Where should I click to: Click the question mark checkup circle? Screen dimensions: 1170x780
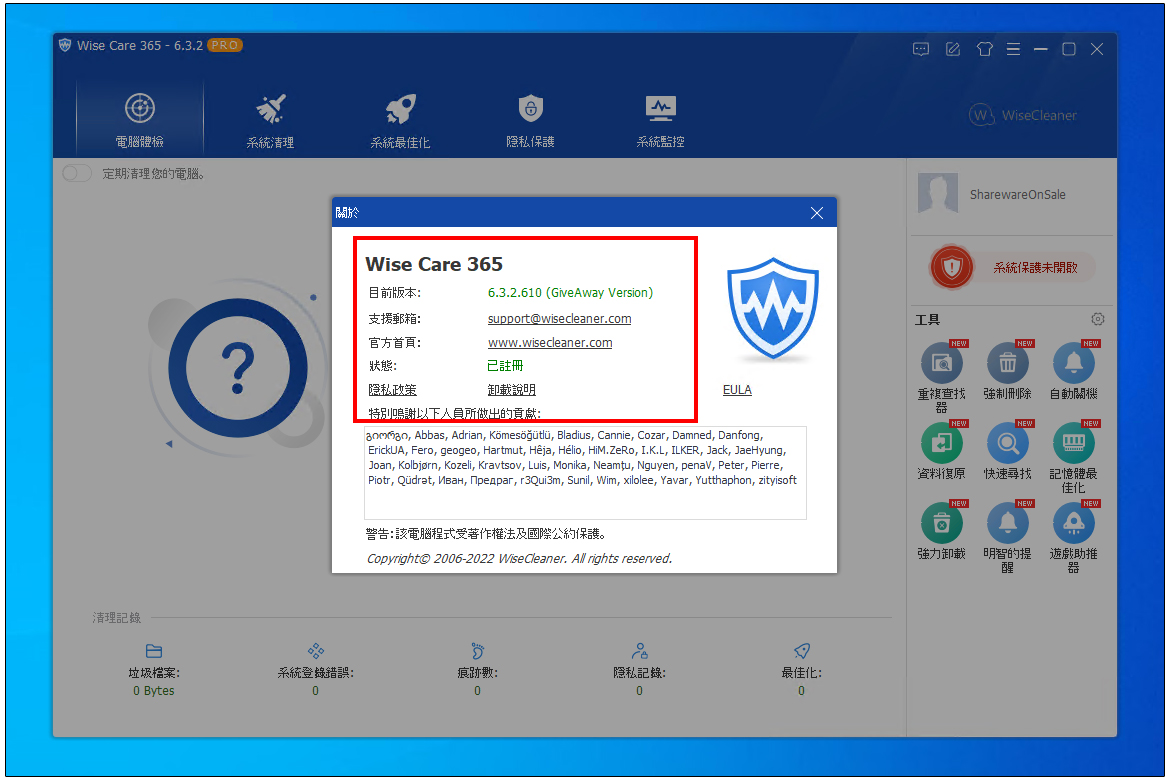(x=238, y=368)
